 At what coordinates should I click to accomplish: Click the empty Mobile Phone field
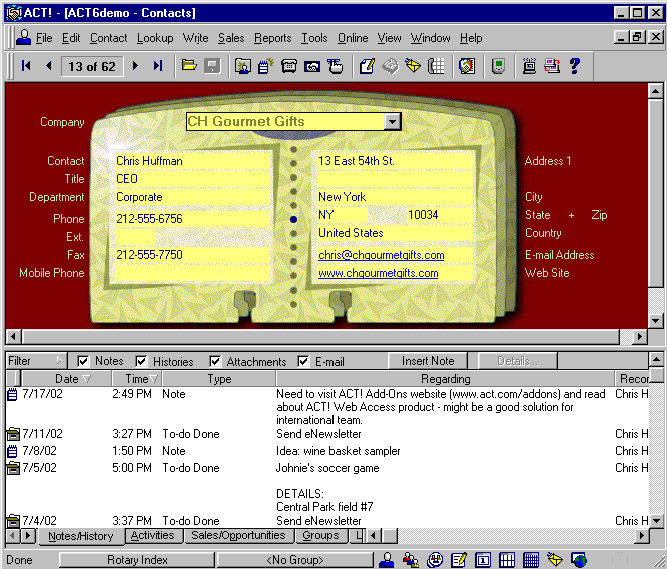pos(192,273)
